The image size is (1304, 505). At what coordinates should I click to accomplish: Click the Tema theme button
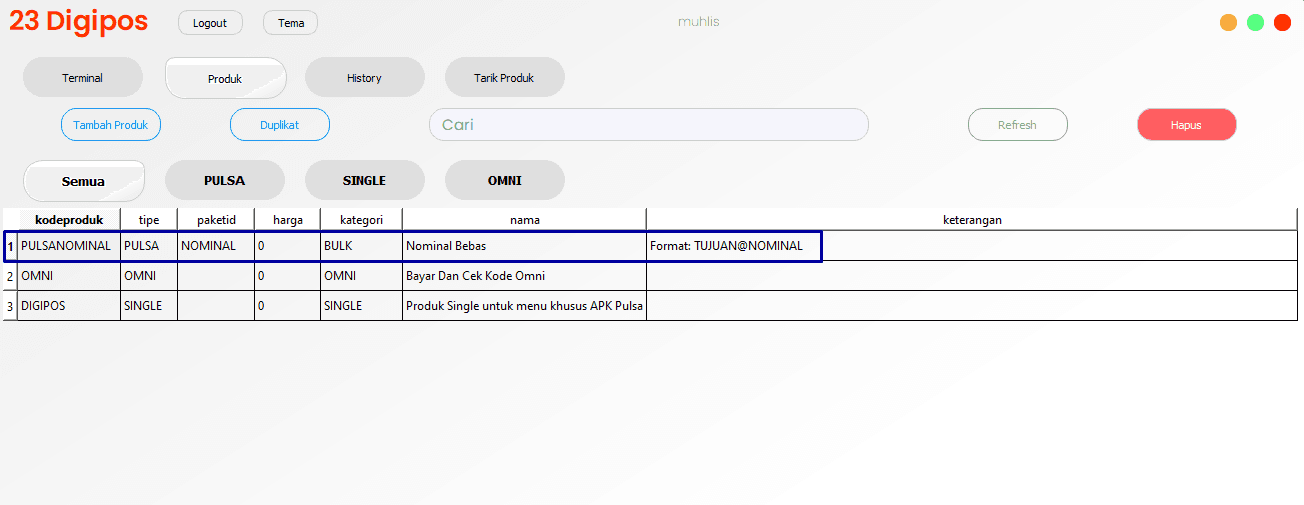pos(290,23)
